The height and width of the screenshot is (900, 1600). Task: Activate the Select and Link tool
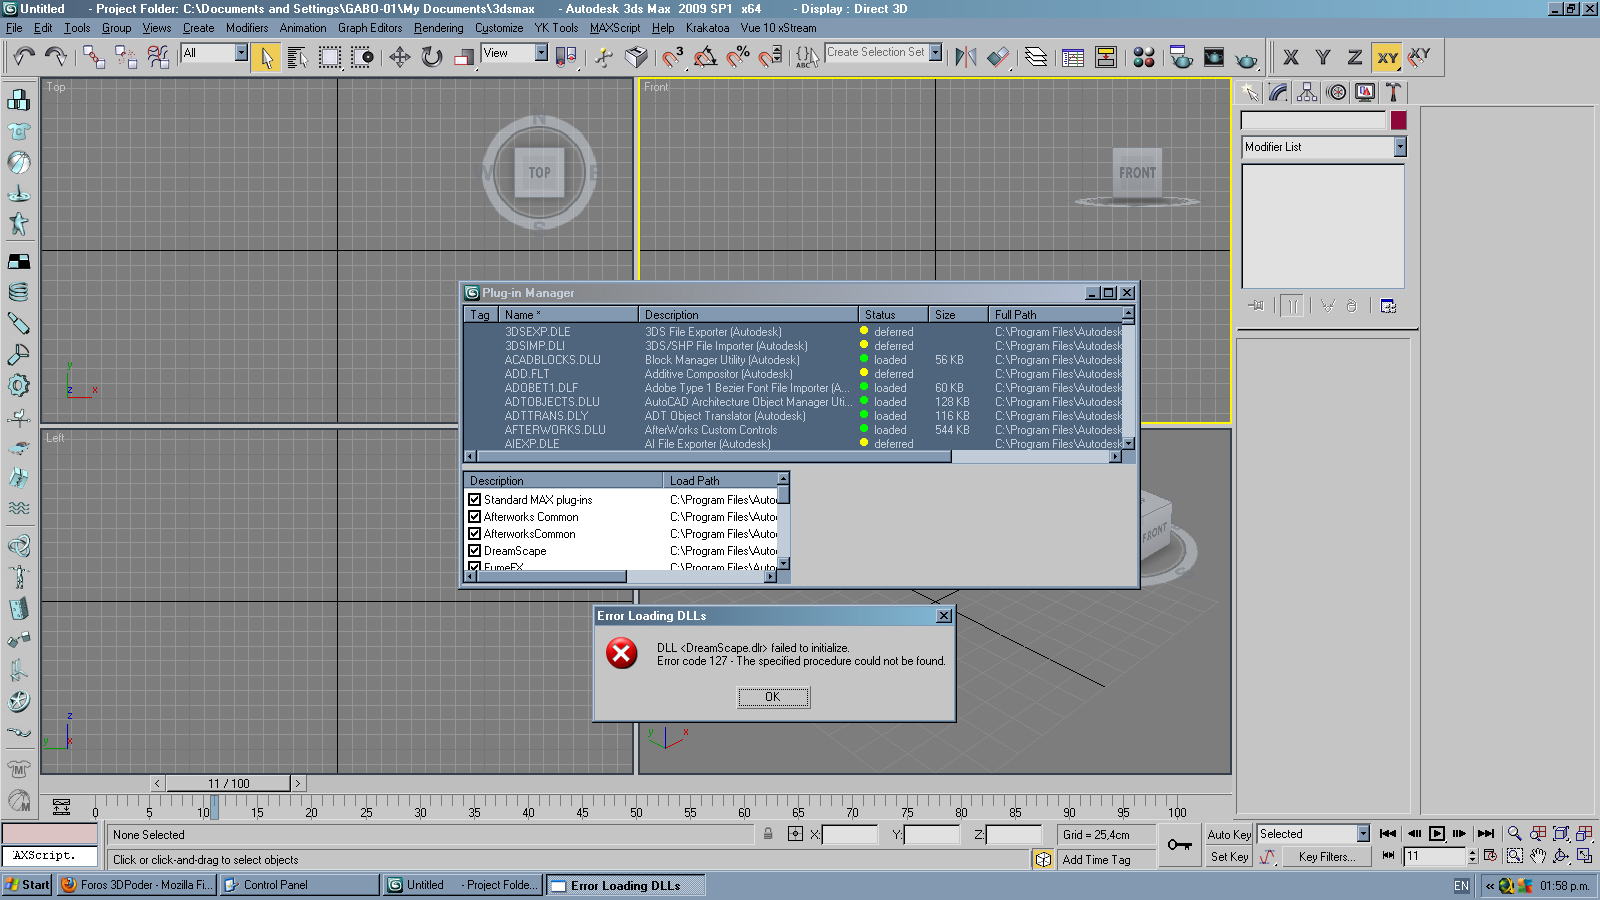tap(93, 57)
